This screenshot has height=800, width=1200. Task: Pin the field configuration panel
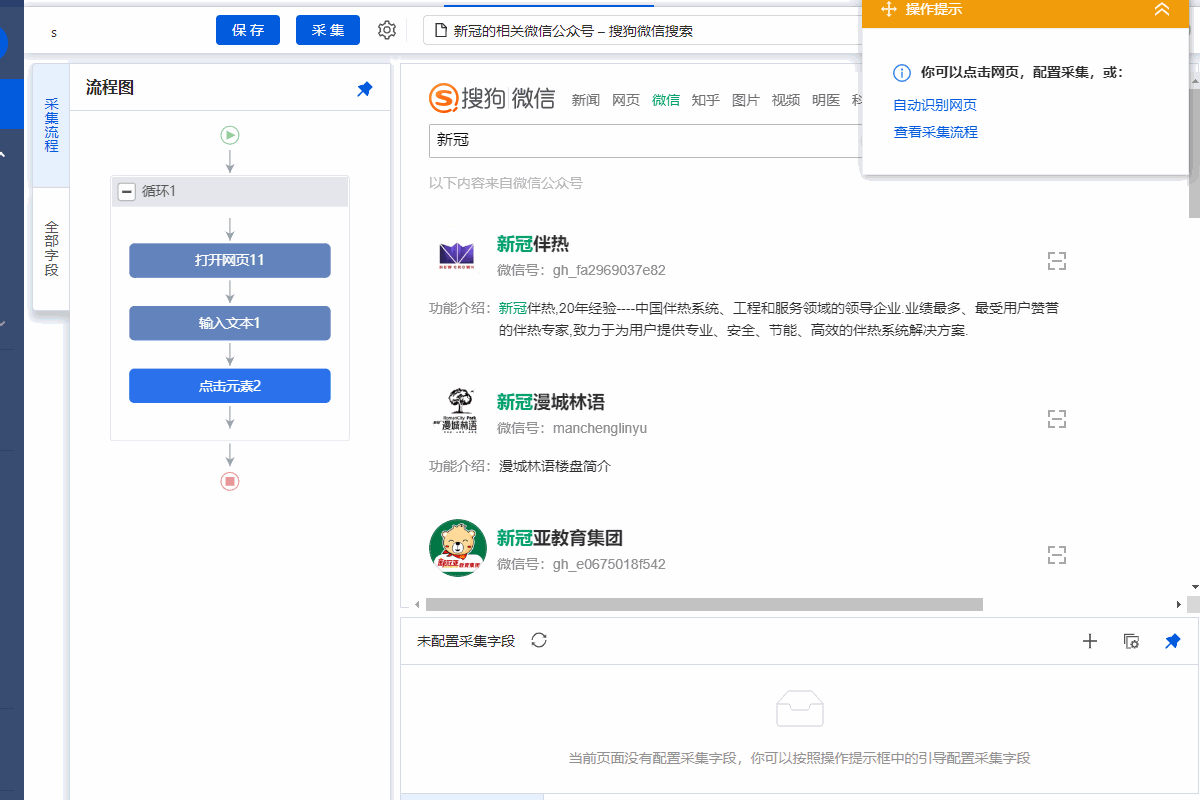click(x=1173, y=641)
